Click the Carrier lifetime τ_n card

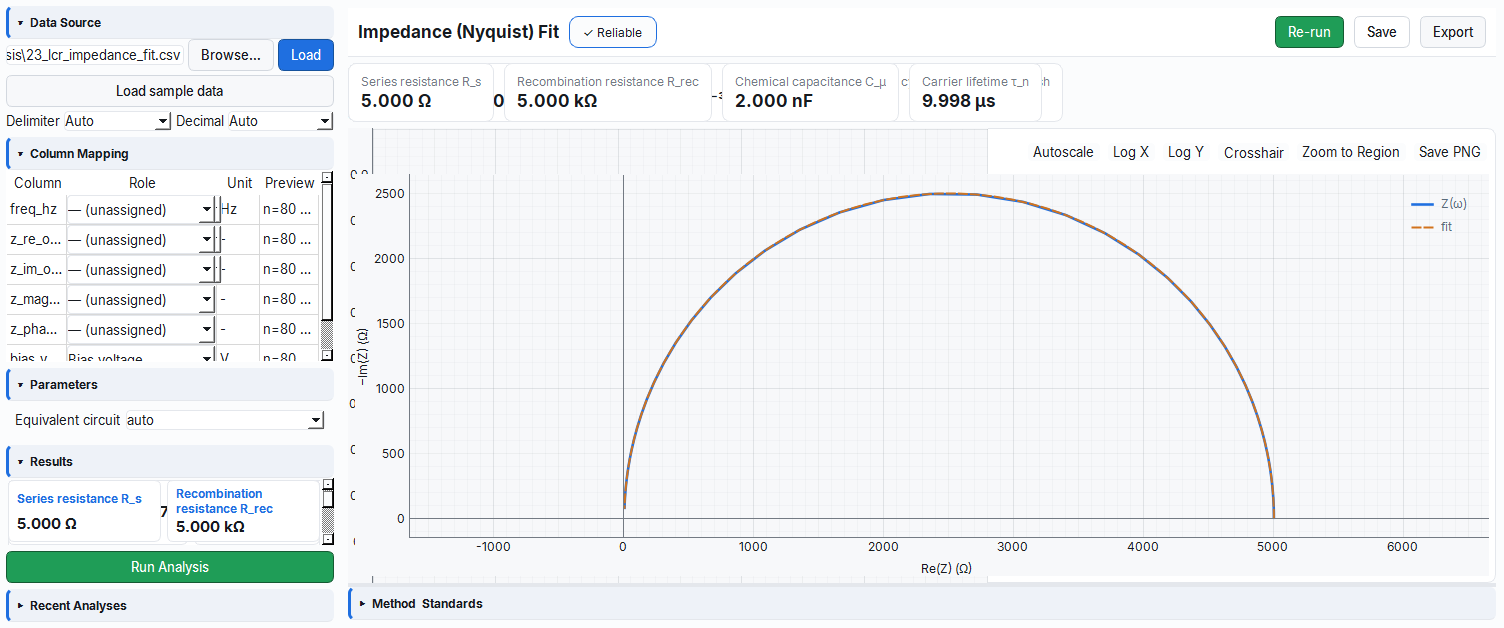pyautogui.click(x=975, y=92)
